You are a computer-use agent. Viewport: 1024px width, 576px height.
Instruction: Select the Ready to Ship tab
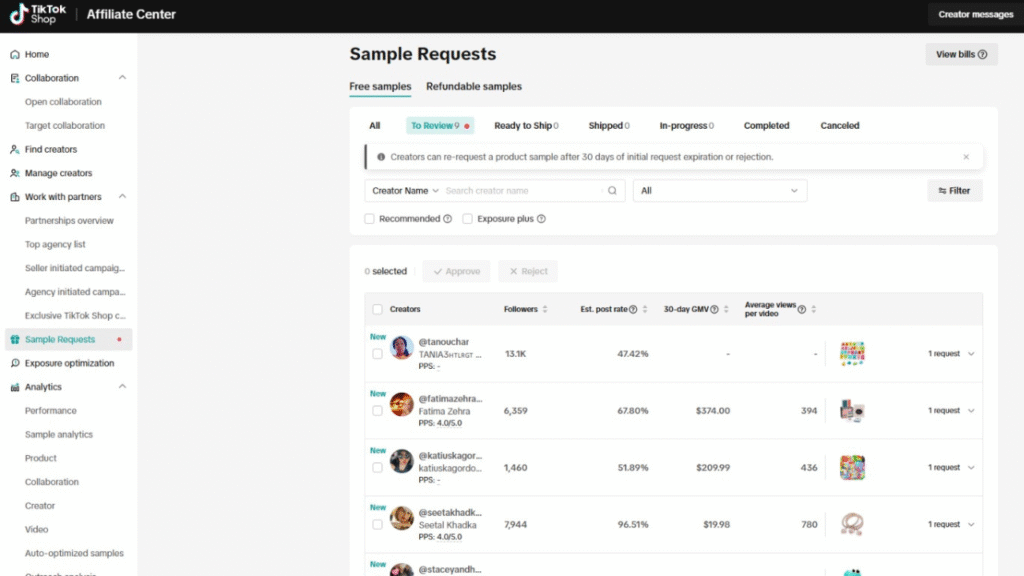[x=525, y=126]
